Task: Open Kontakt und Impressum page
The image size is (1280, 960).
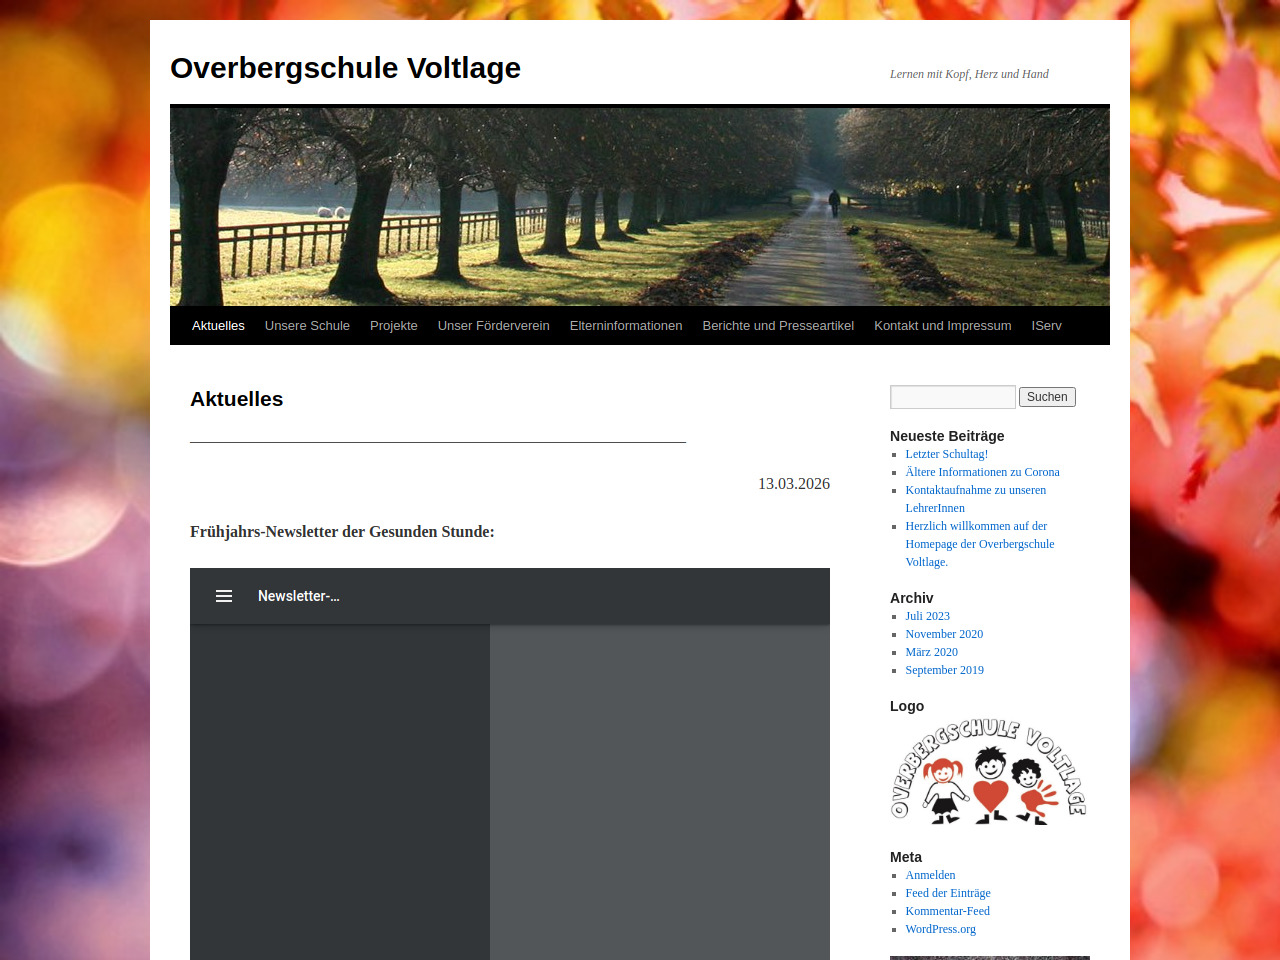Action: click(x=942, y=326)
